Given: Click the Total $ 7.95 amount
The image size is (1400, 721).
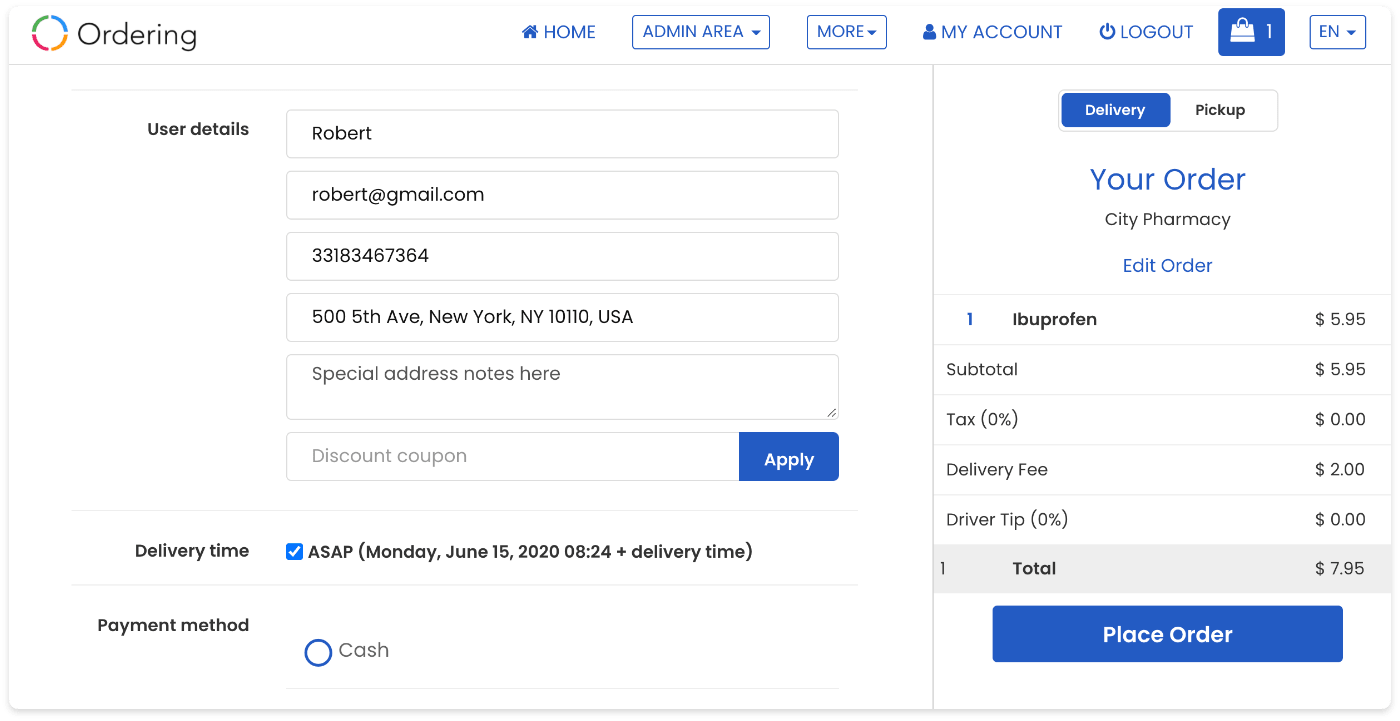Looking at the screenshot, I should 1340,568.
